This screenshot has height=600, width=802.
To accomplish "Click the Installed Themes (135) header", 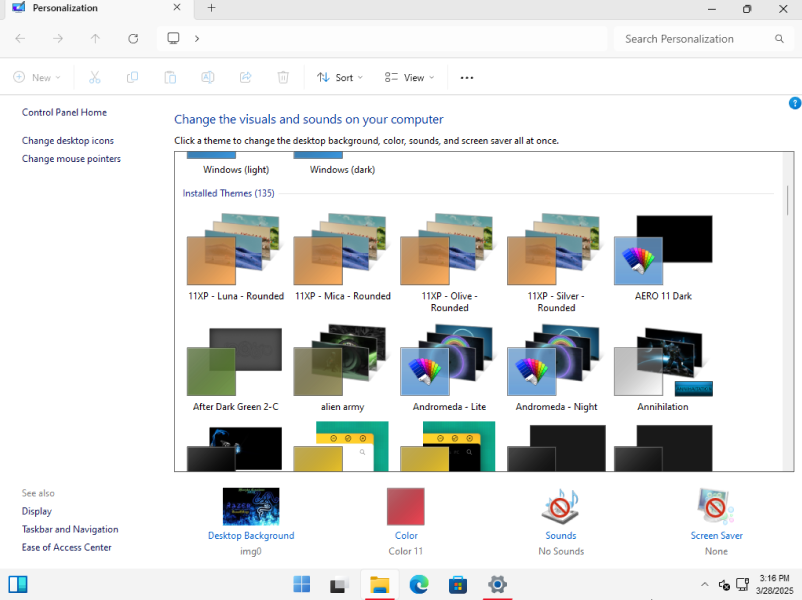I will 229,193.
